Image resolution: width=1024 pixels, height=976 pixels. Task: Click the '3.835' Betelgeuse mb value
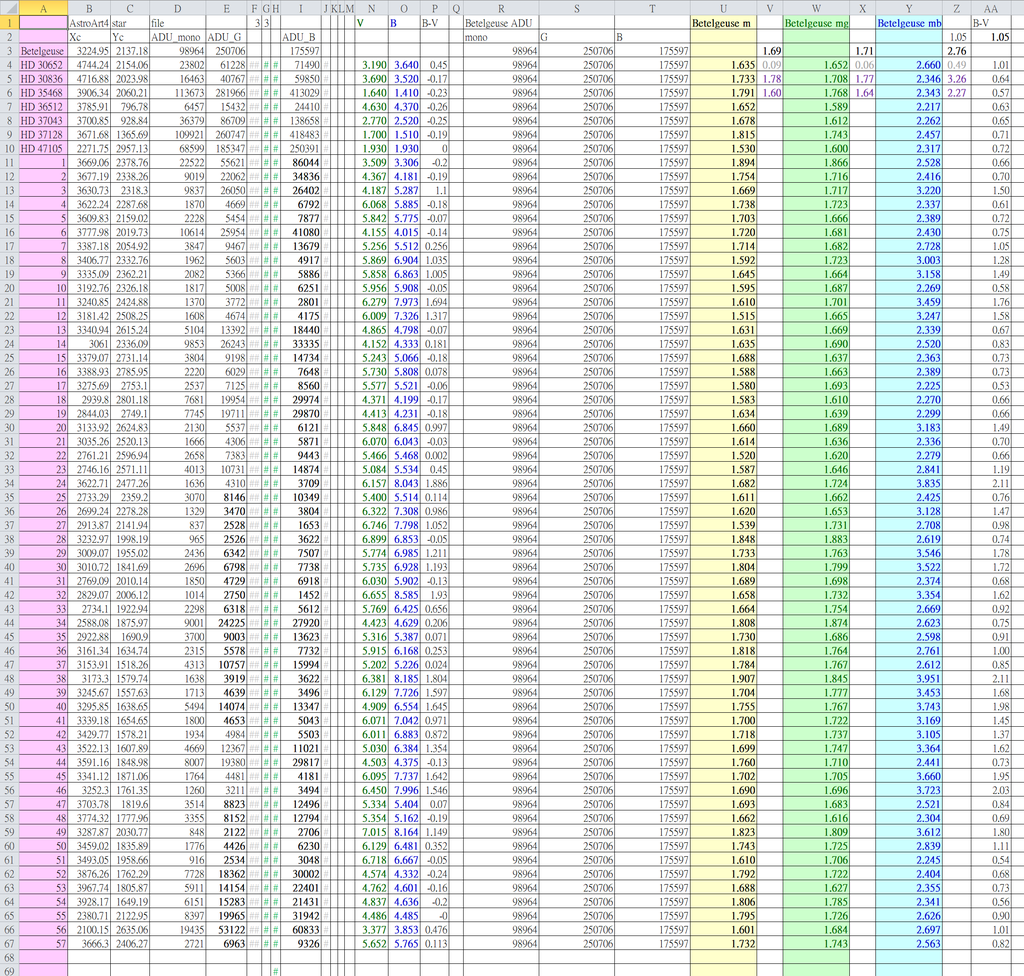908,483
